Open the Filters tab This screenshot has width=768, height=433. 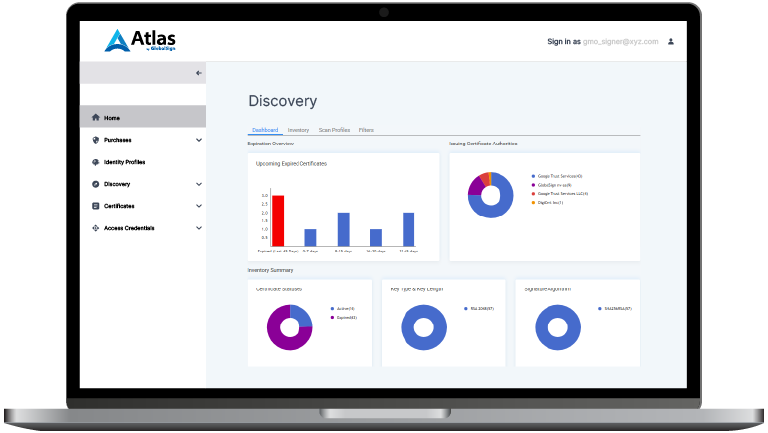[x=366, y=130]
